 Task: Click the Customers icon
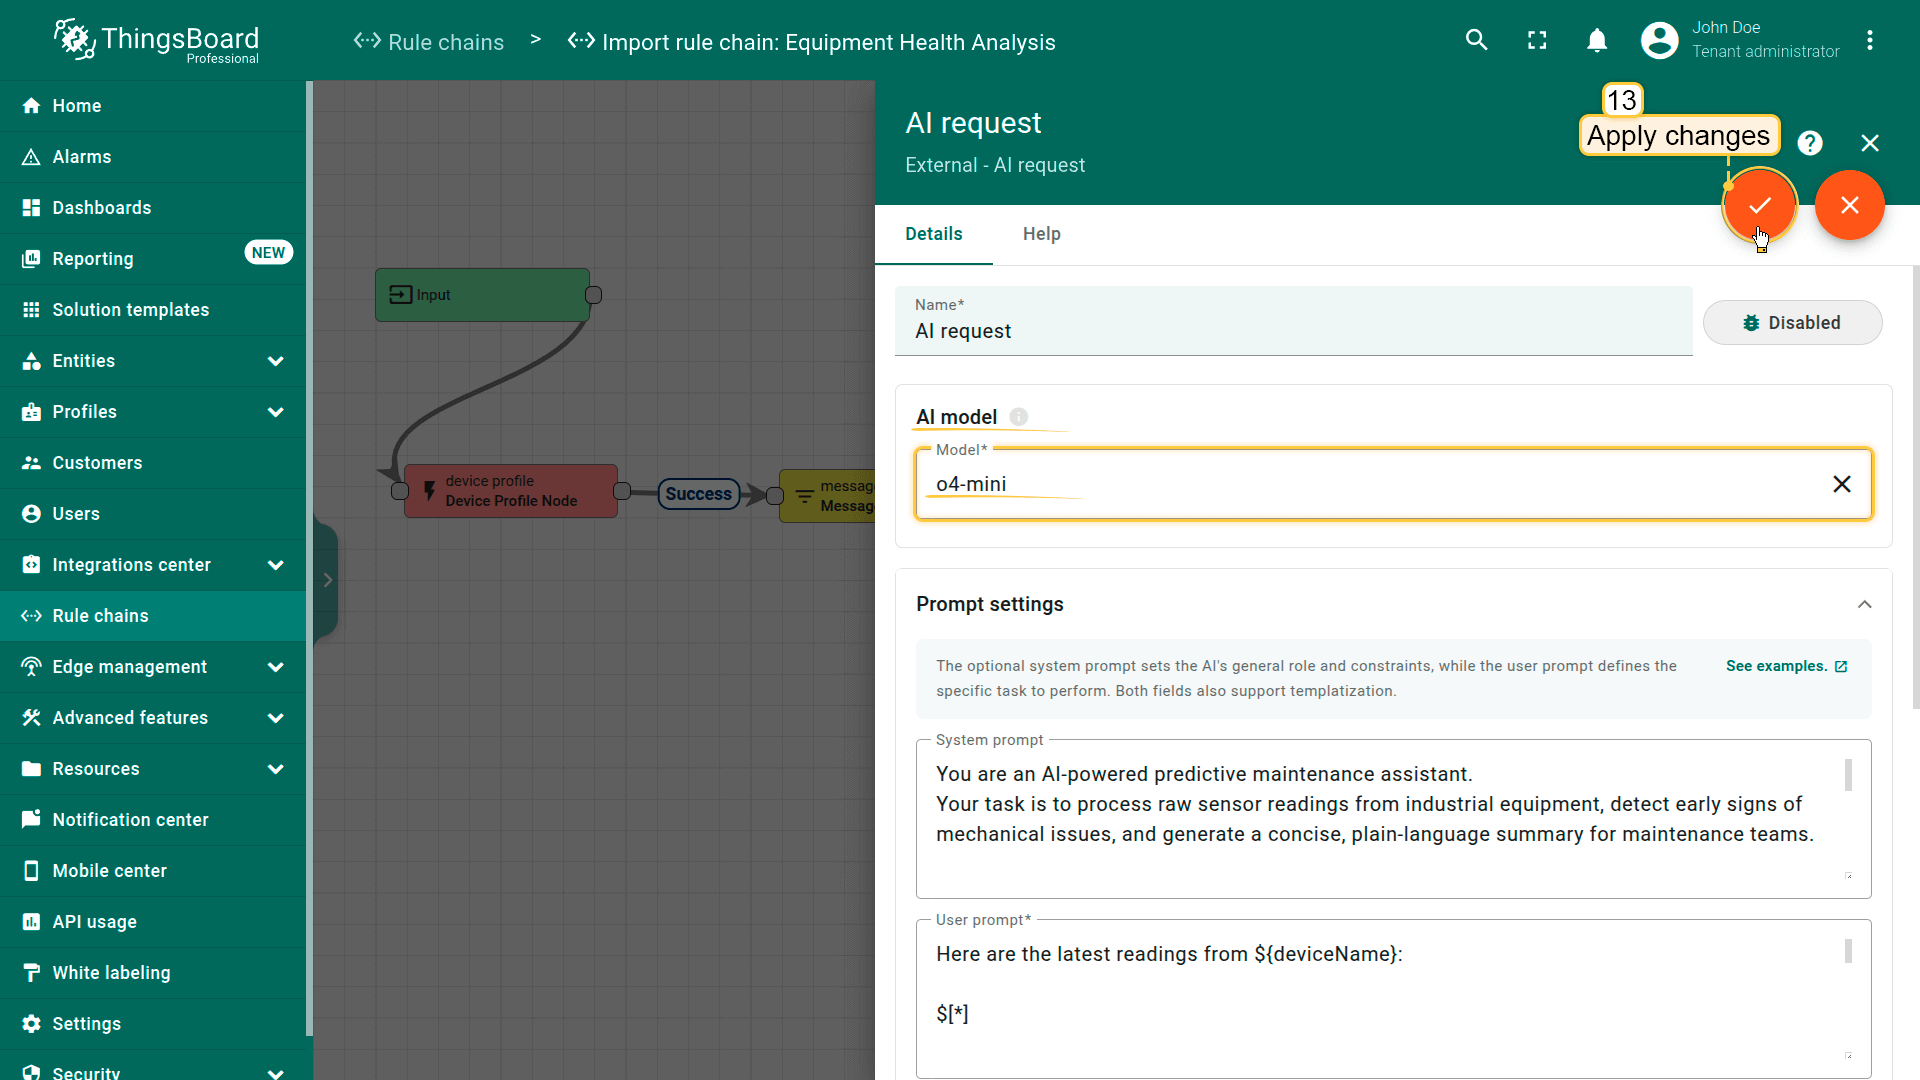(31, 463)
